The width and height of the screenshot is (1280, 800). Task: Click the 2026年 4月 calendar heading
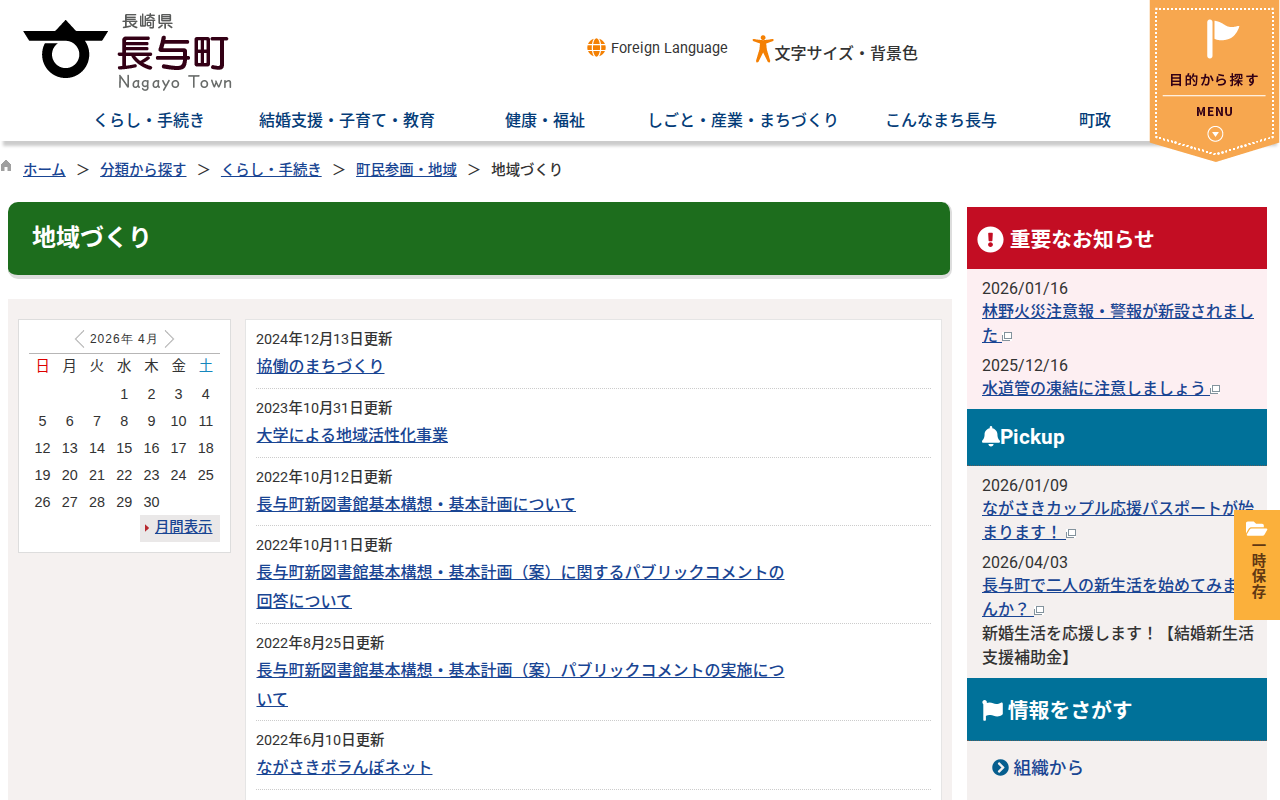[124, 339]
